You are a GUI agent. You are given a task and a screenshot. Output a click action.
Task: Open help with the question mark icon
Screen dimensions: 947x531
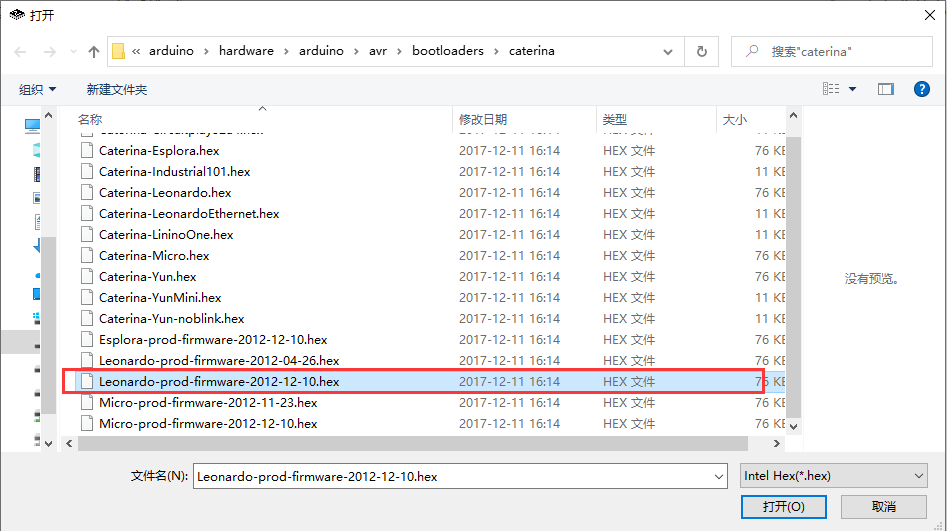click(922, 89)
